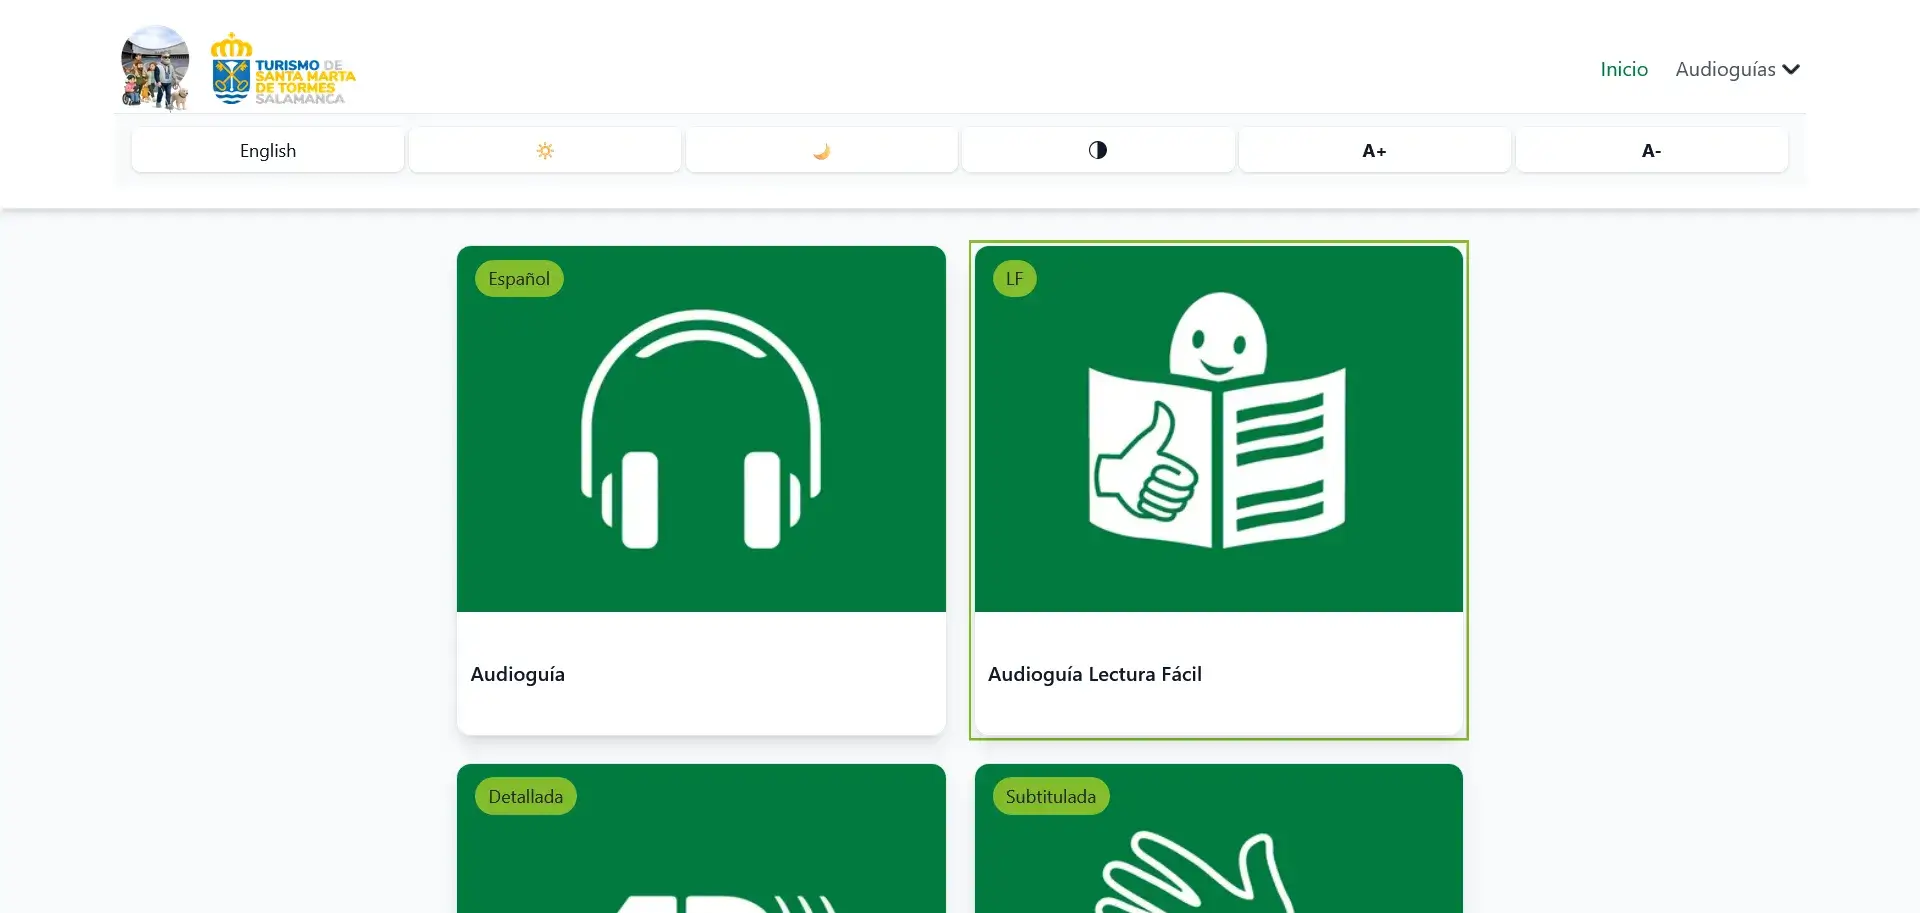Click the Detallada badge
Viewport: 1920px width, 913px height.
tap(525, 797)
